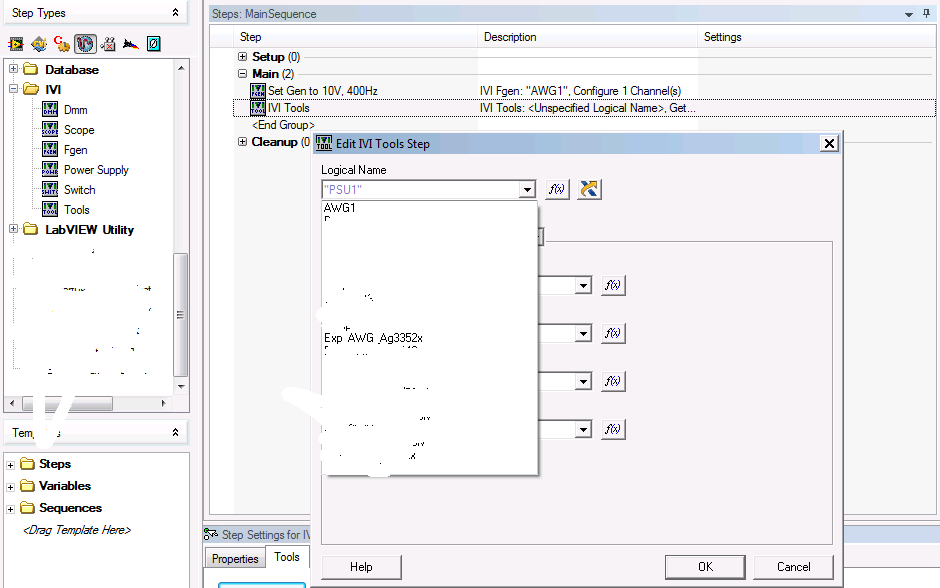Image resolution: width=940 pixels, height=588 pixels.
Task: Select the LabWindows/CVI adapter icon
Action: click(39, 44)
